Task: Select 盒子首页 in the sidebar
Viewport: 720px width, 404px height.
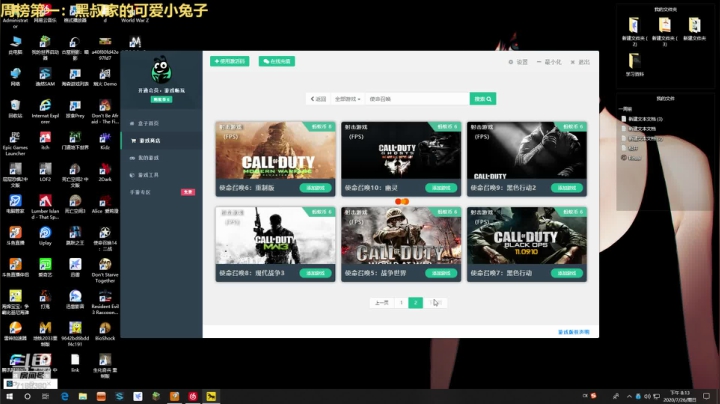Action: [x=161, y=123]
